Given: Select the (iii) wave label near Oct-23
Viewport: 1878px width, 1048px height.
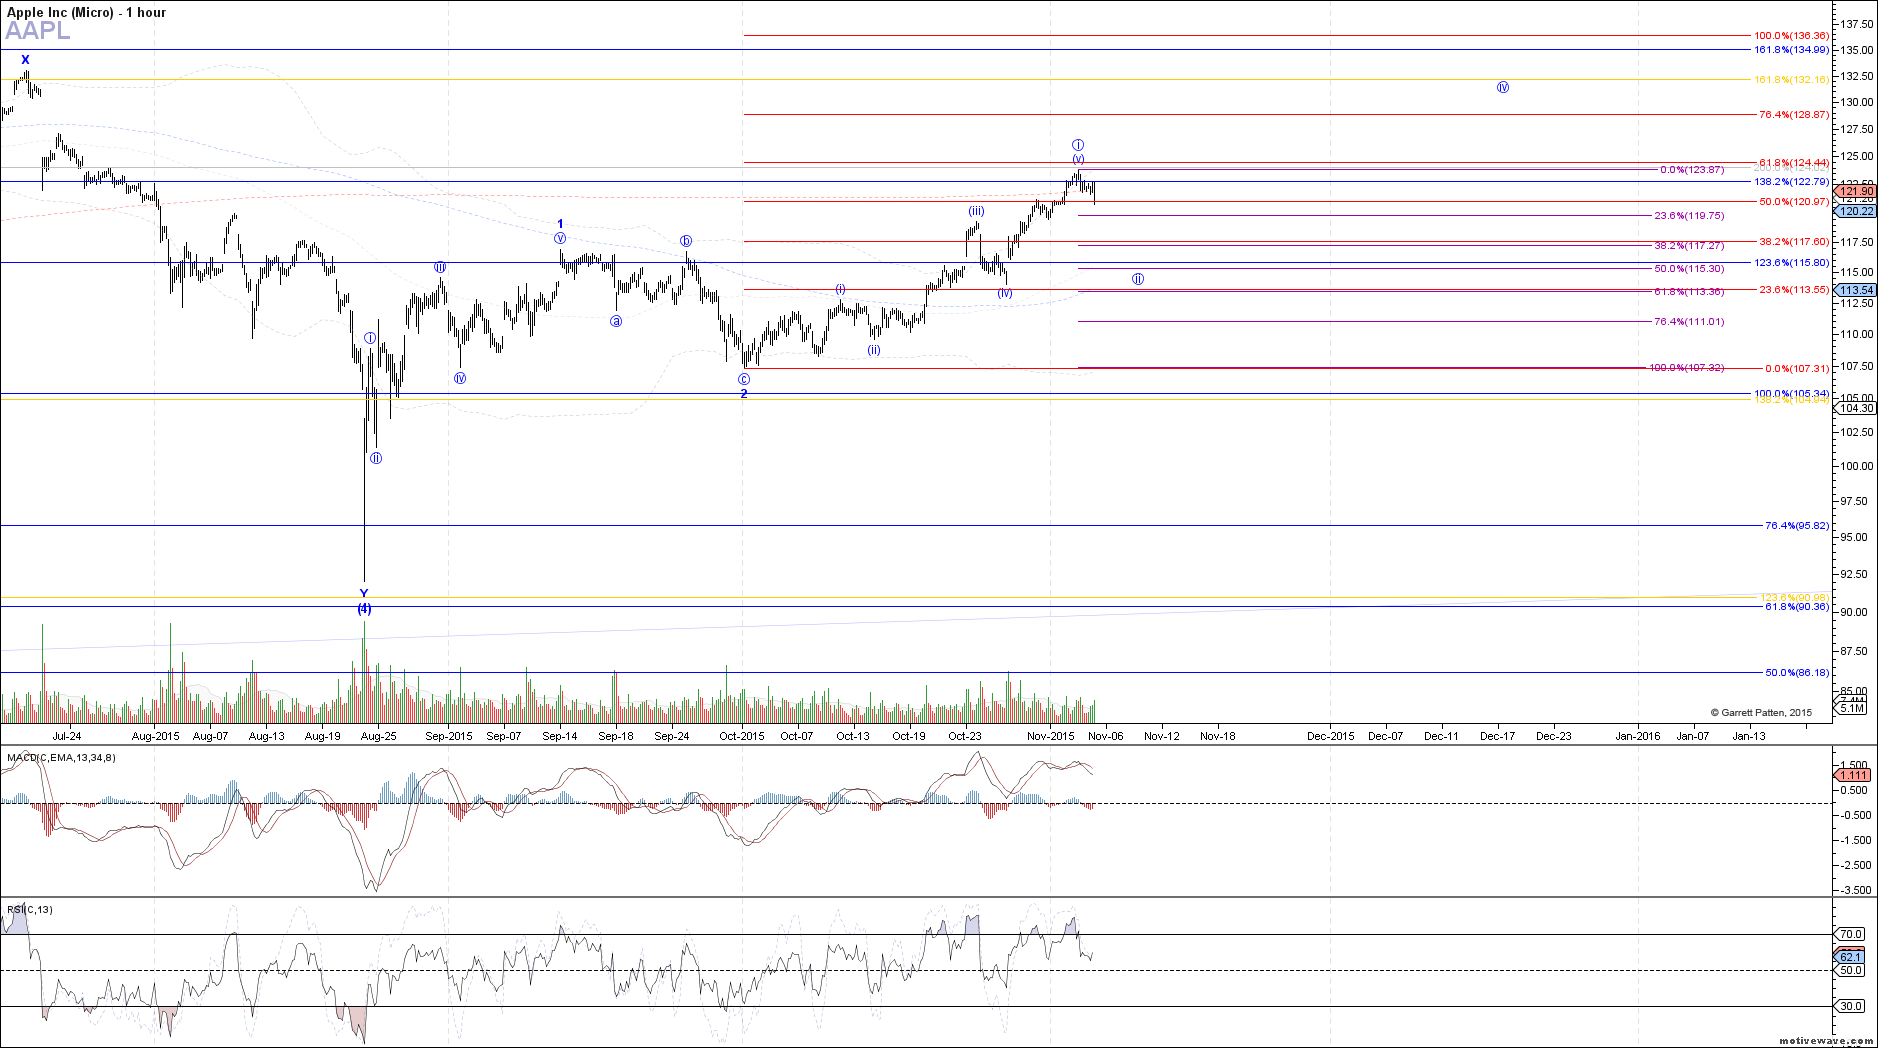Looking at the screenshot, I should [976, 211].
